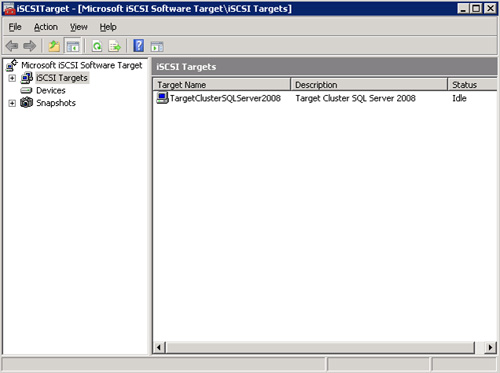Minimize the iSCSITarget window
This screenshot has width=500, height=373.
point(463,8)
